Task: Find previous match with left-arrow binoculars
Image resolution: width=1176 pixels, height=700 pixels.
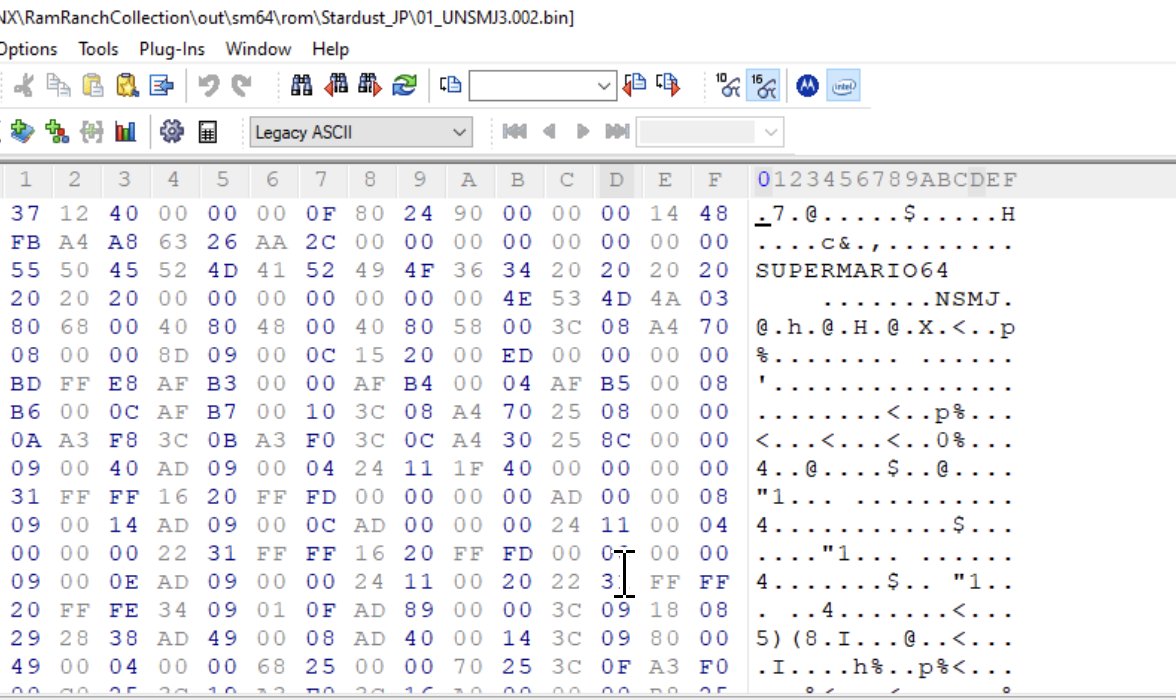Action: 335,86
